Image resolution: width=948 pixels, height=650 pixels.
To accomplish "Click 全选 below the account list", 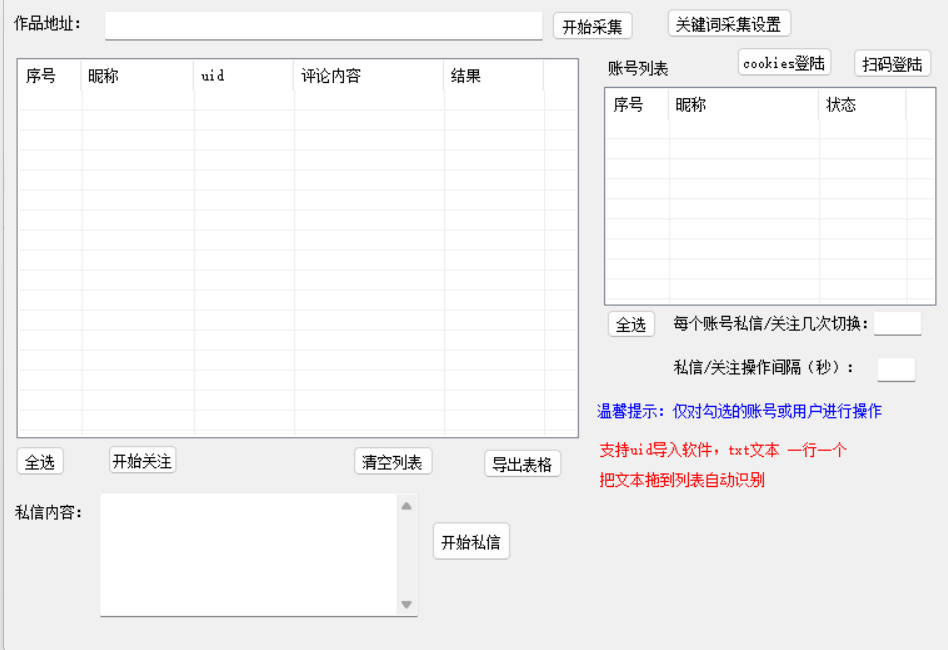I will tap(631, 325).
